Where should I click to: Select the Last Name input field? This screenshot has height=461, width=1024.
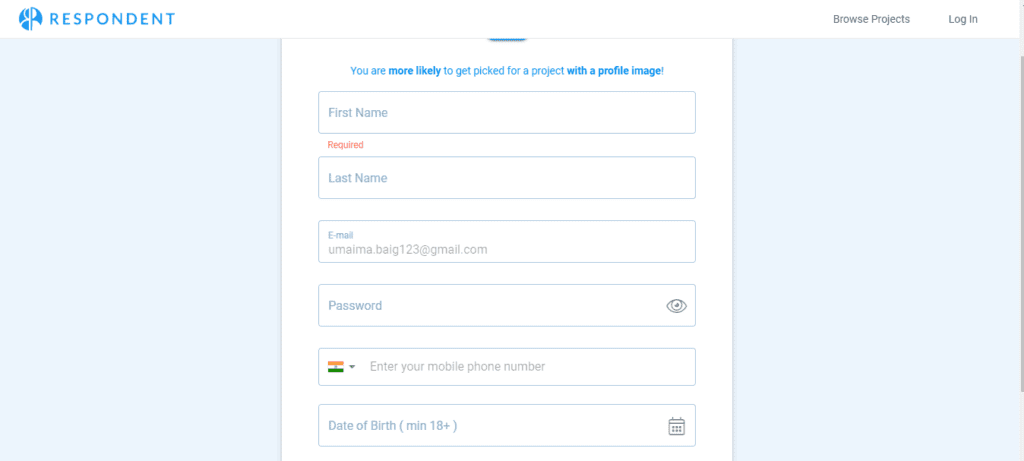point(507,178)
